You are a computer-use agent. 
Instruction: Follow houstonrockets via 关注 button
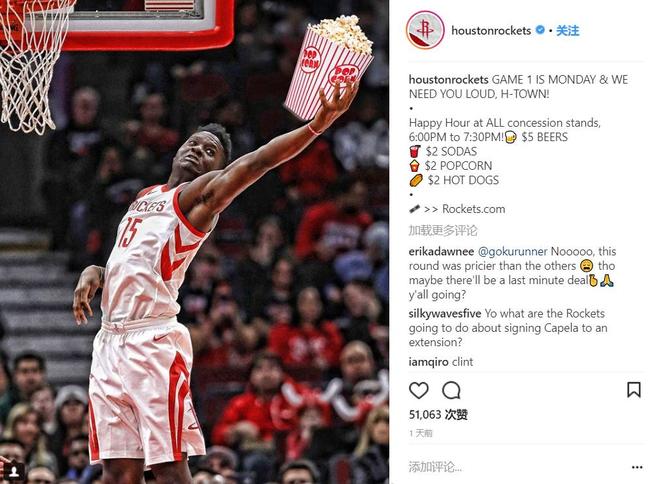pos(568,31)
